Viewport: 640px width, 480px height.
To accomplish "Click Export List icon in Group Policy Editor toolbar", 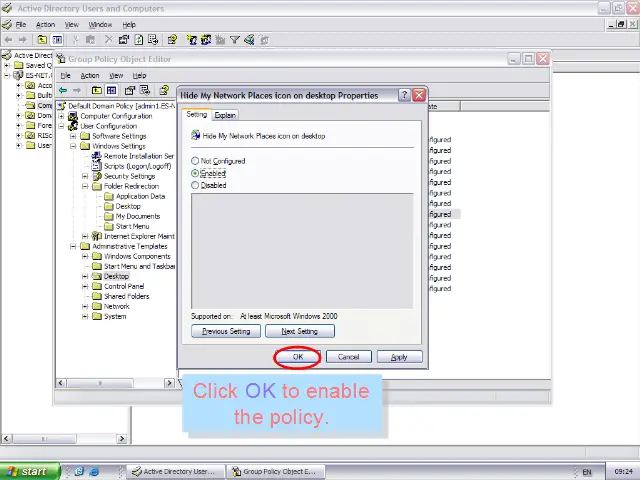I will (145, 90).
